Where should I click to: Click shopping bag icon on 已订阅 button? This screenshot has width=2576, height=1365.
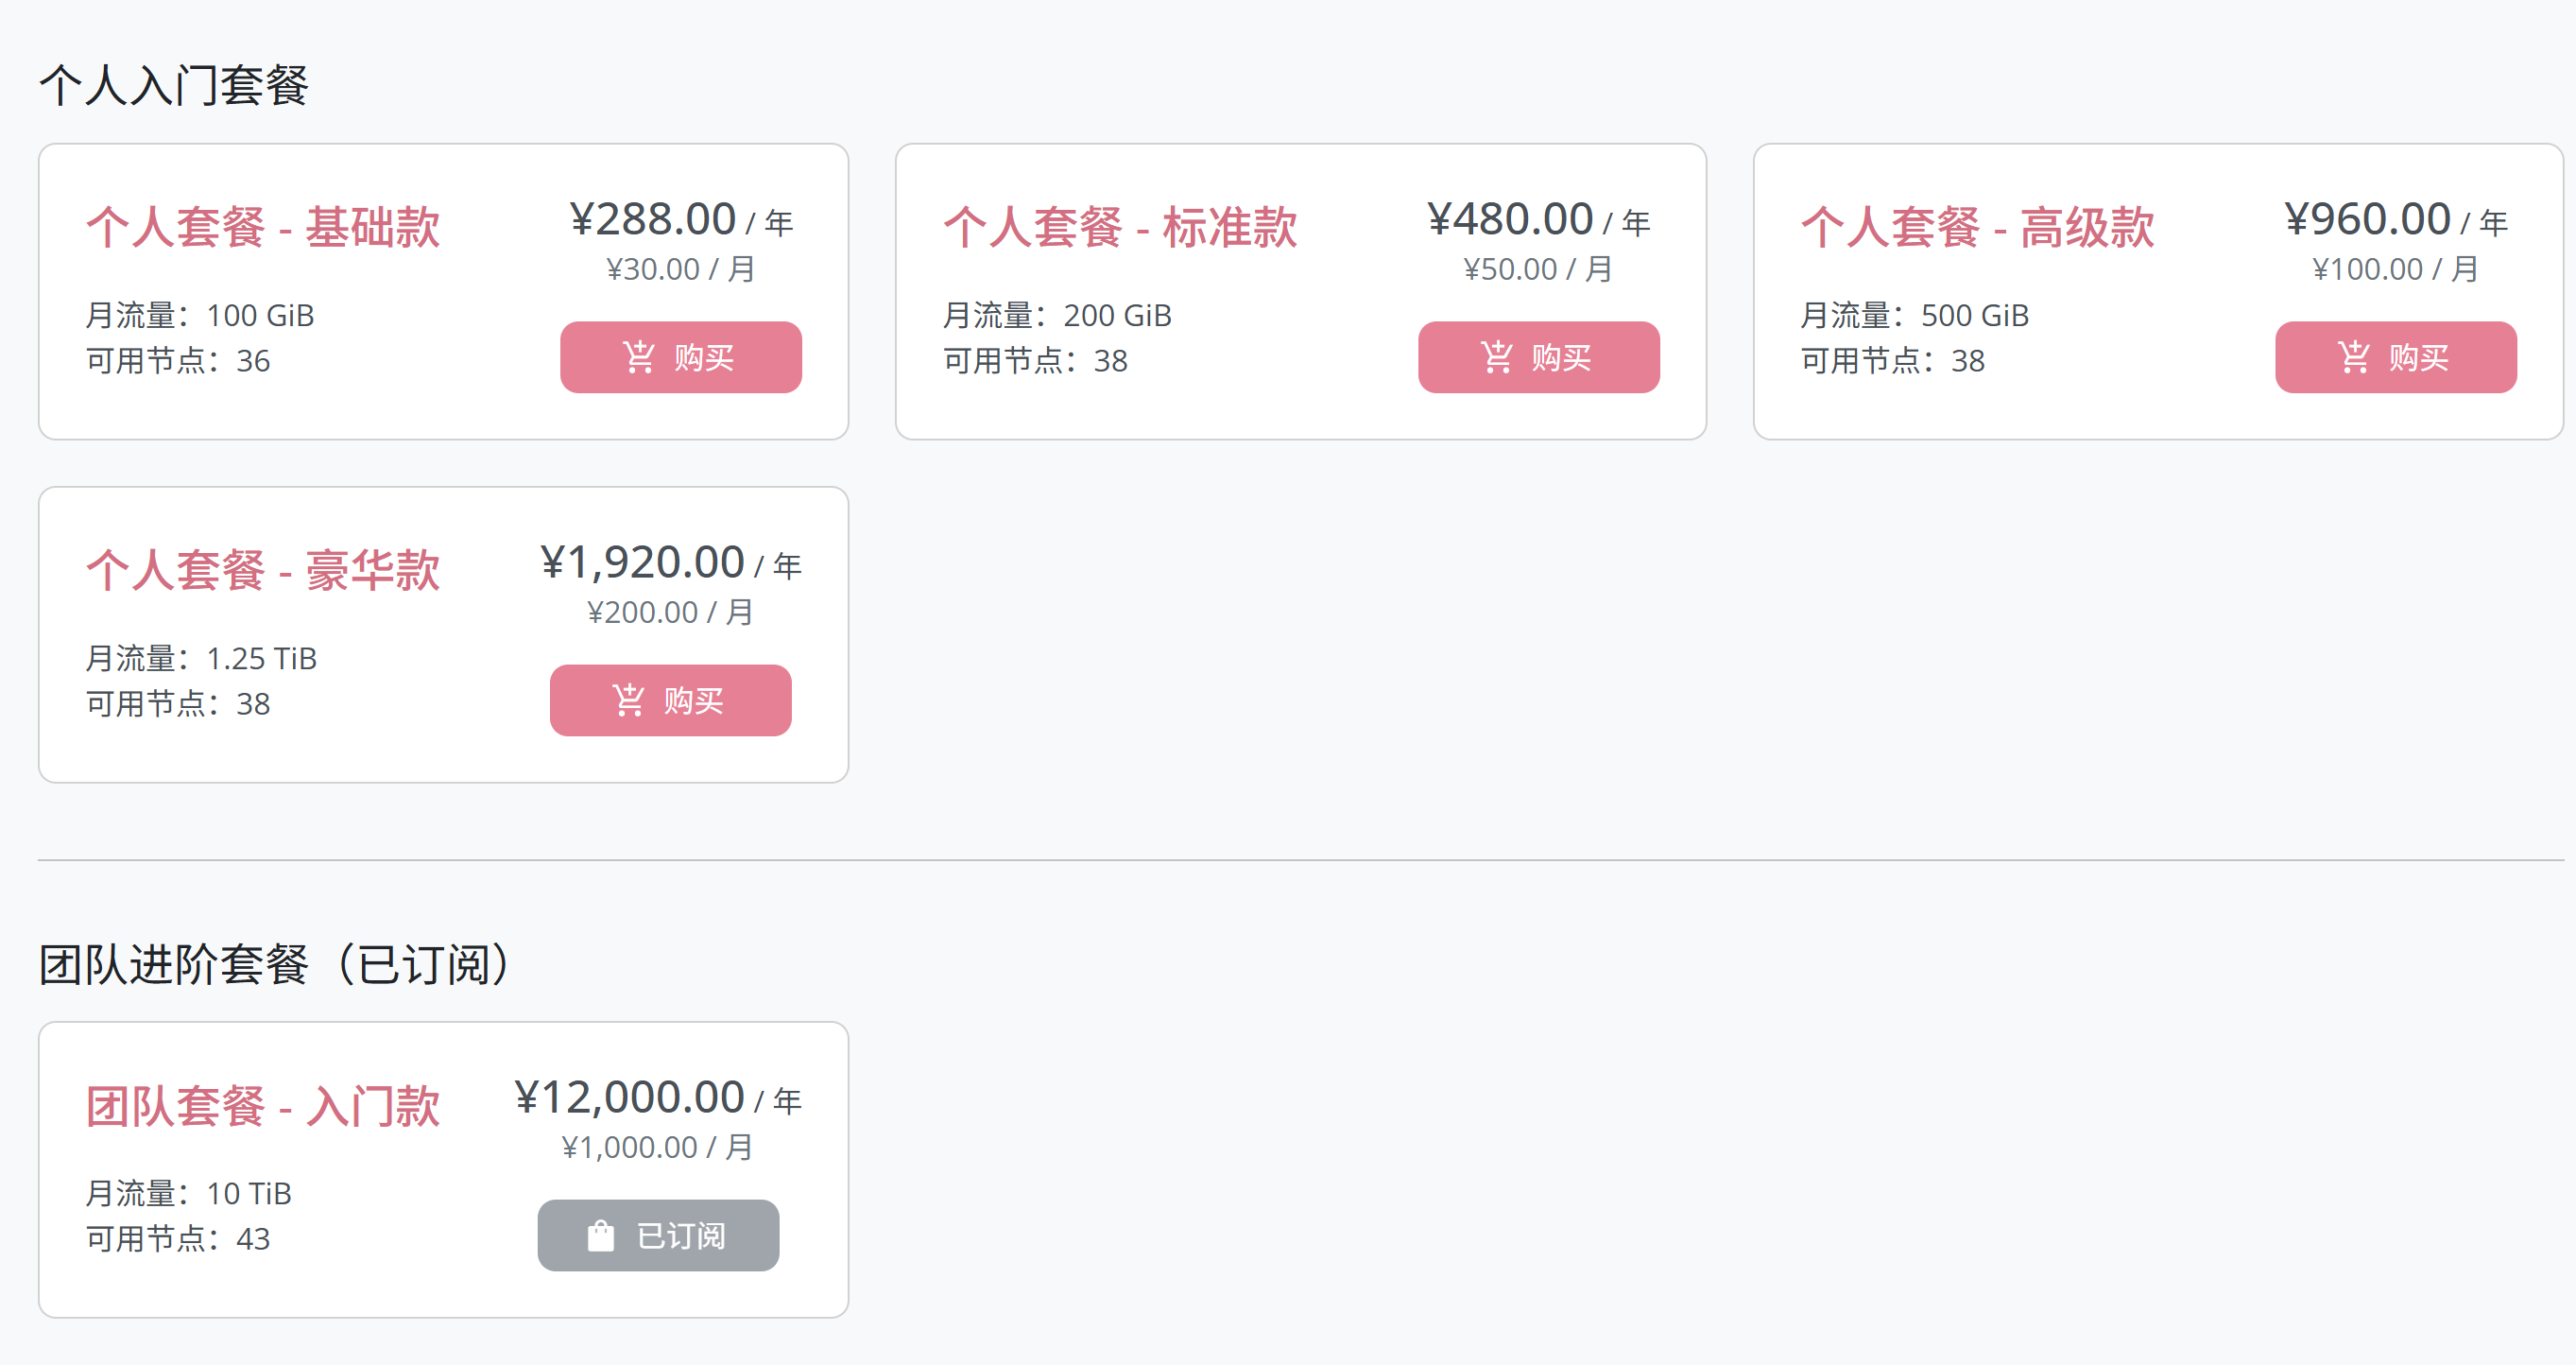pyautogui.click(x=601, y=1235)
